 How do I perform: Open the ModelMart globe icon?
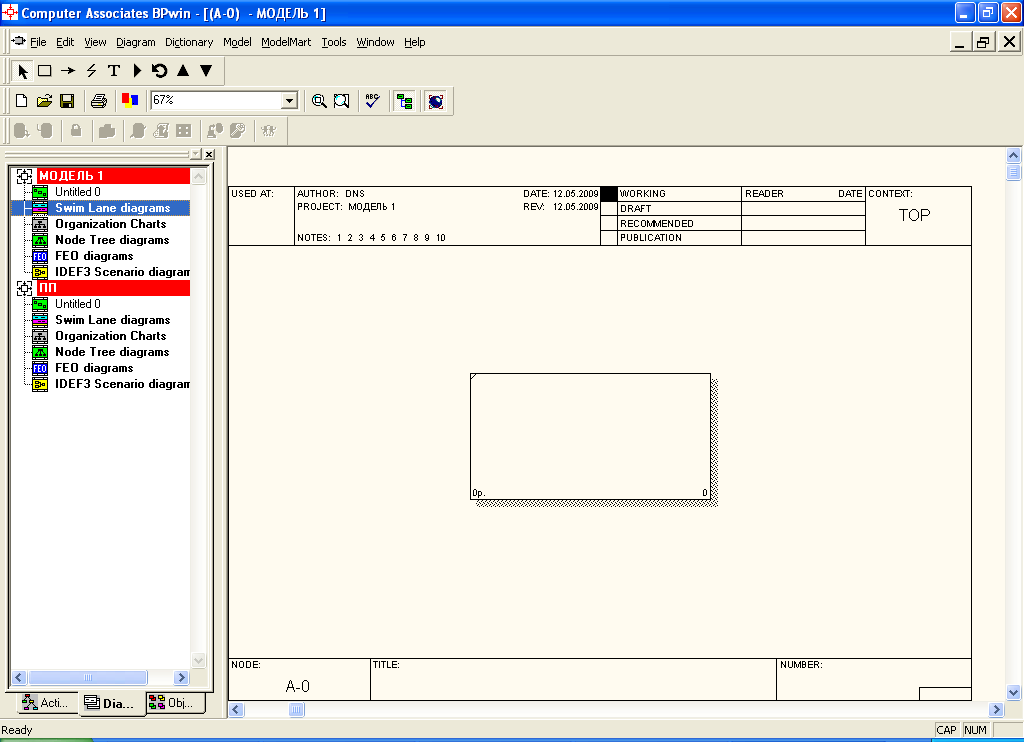pos(435,101)
